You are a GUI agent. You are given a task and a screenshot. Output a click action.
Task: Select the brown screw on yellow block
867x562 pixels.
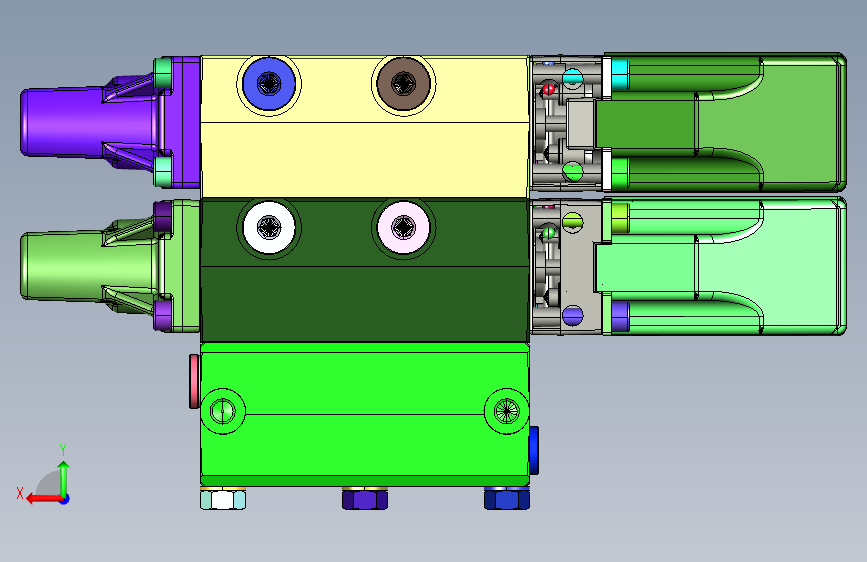click(404, 84)
